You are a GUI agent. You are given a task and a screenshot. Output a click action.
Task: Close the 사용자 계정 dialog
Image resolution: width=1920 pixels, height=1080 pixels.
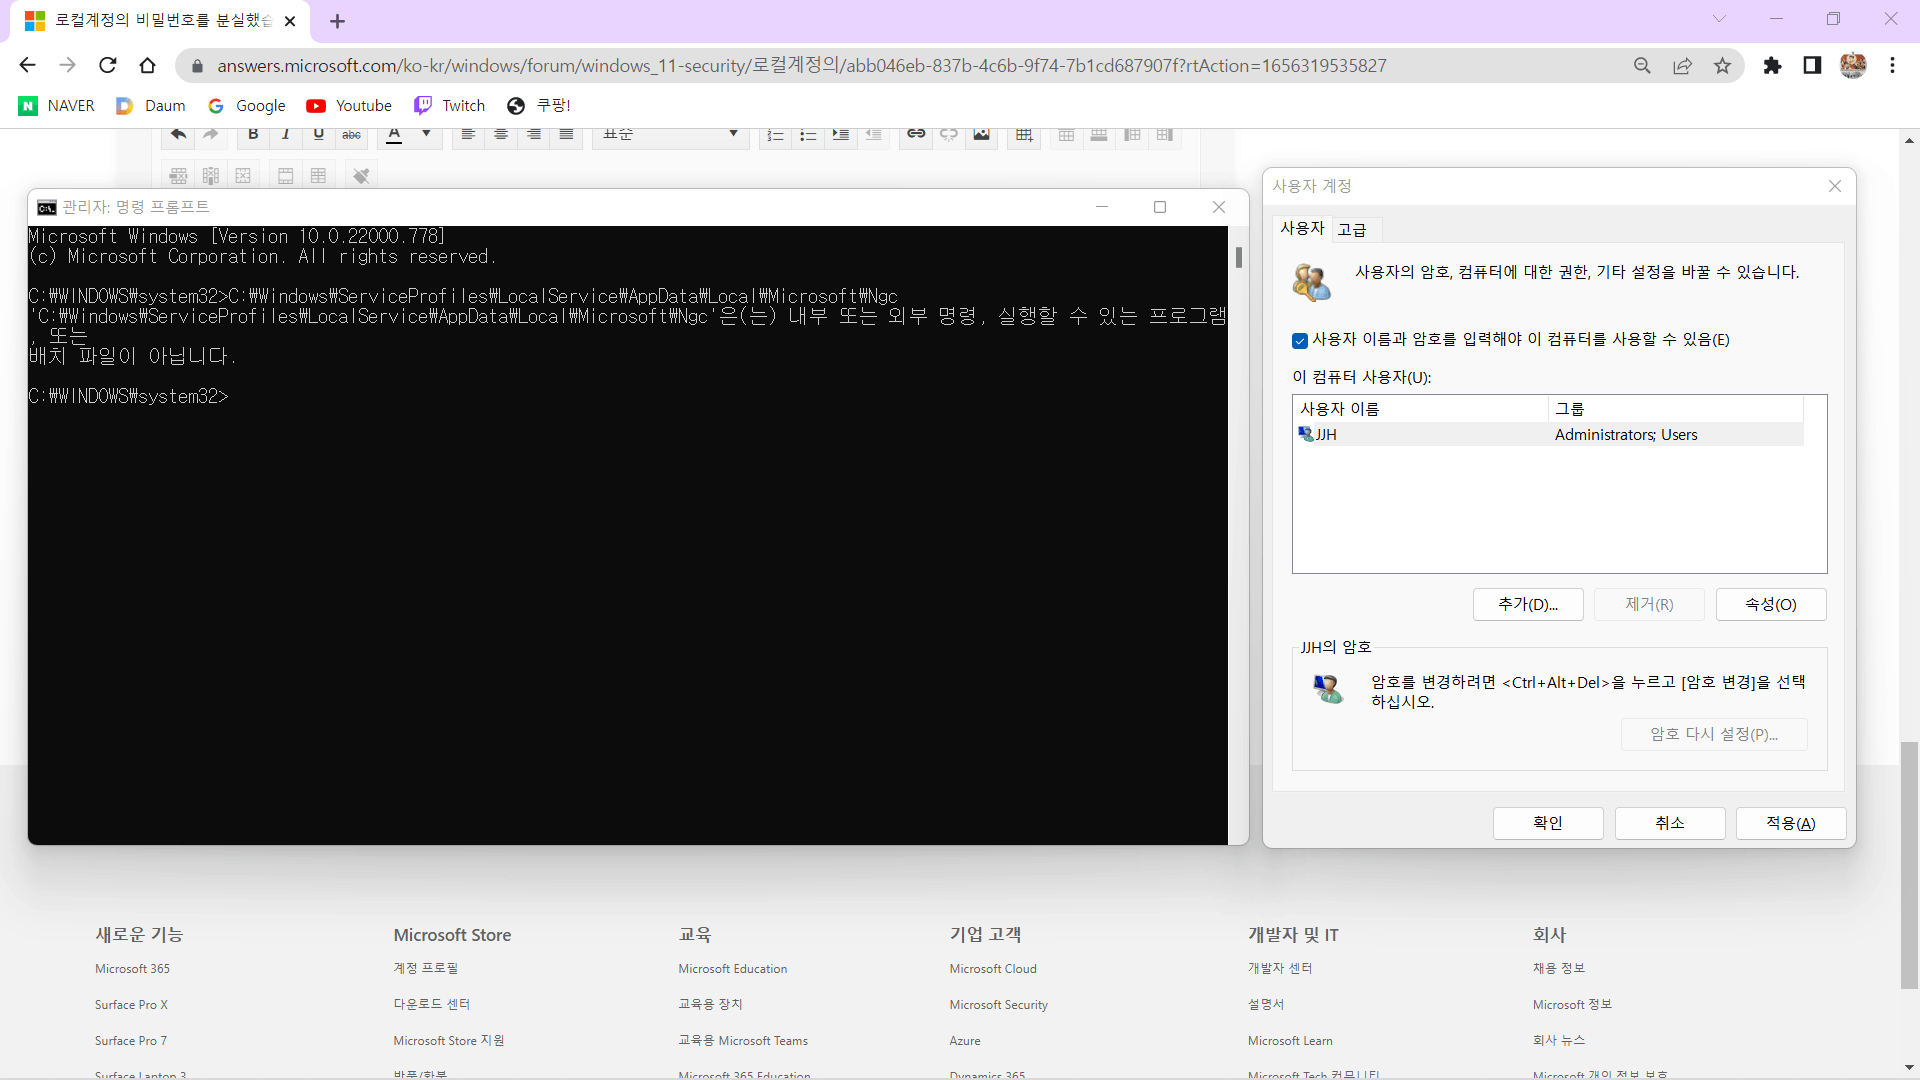(1835, 186)
